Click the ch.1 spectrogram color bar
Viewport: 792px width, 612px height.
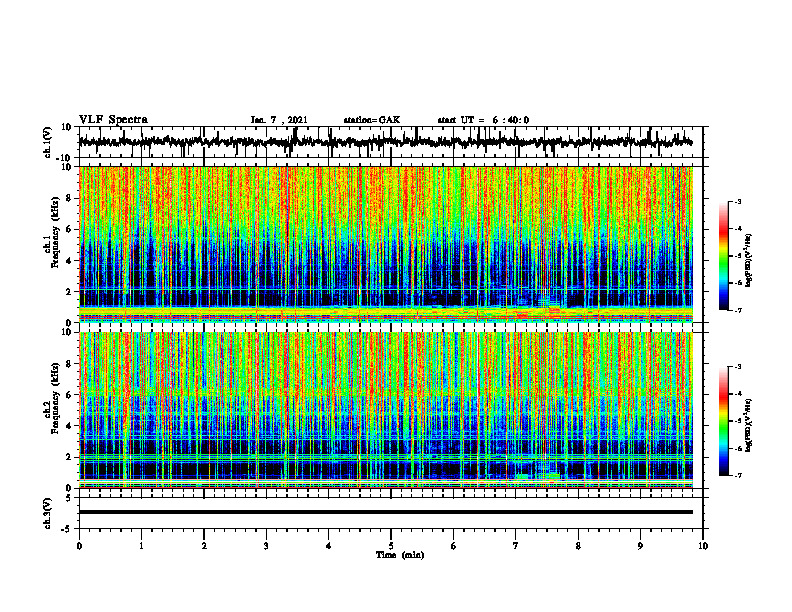[x=724, y=256]
